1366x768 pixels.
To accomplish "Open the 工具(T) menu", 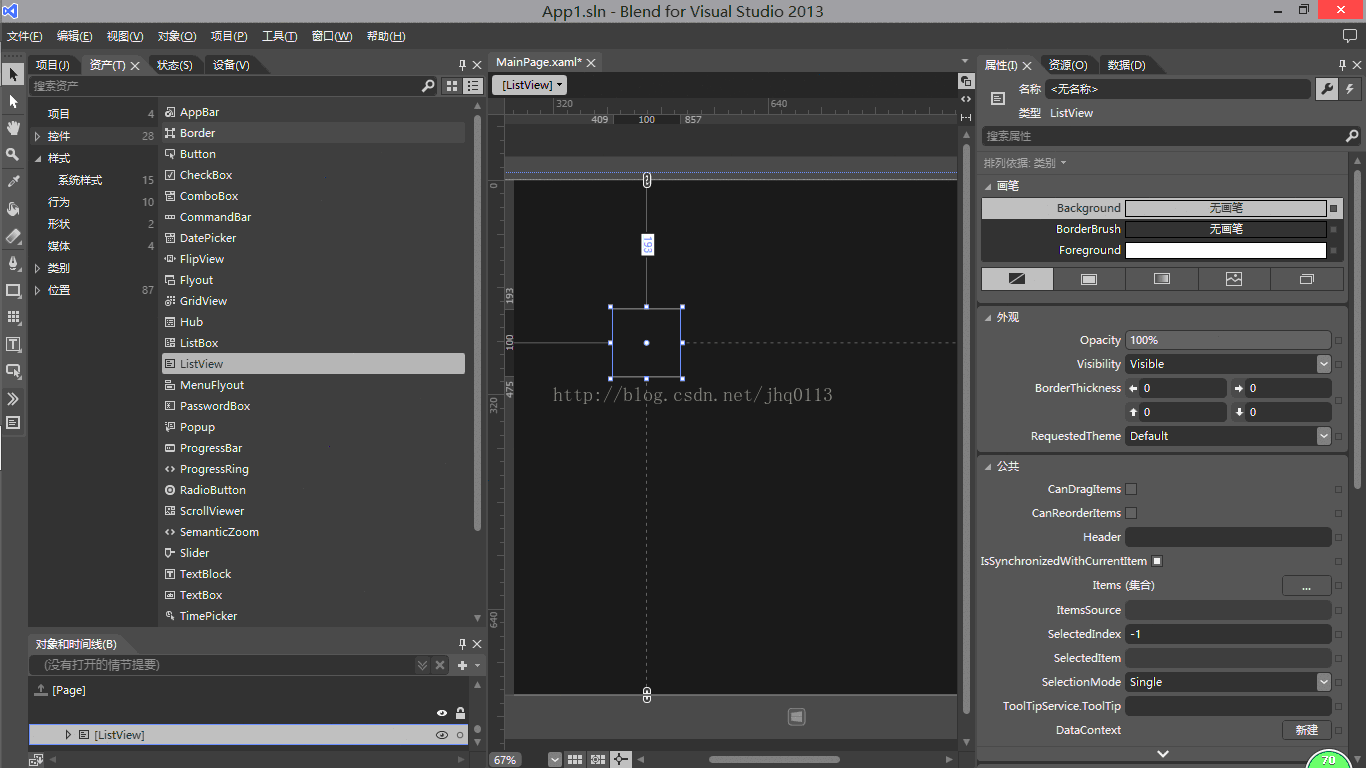I will [x=279, y=36].
